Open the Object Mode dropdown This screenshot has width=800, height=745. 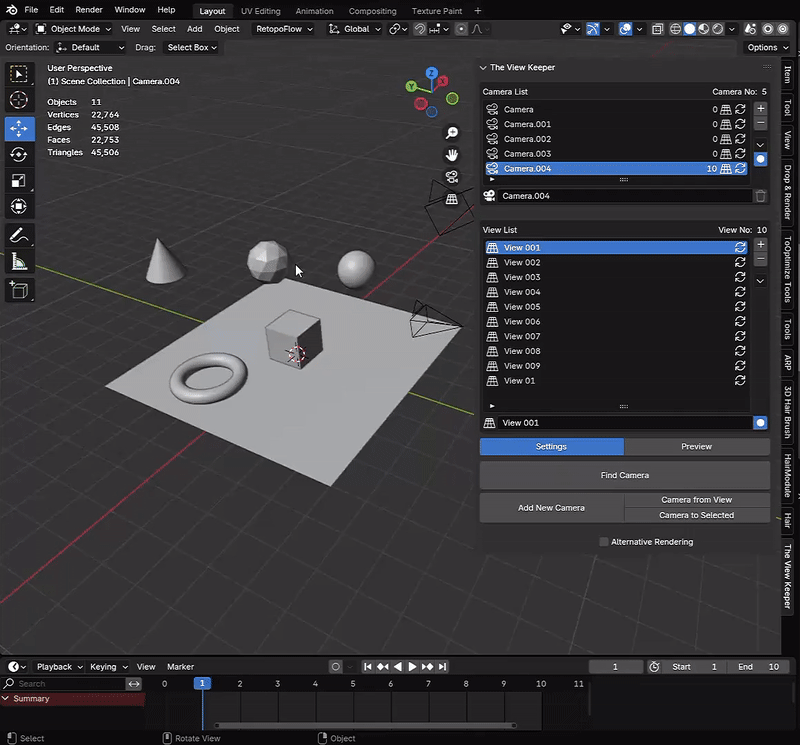click(x=73, y=29)
